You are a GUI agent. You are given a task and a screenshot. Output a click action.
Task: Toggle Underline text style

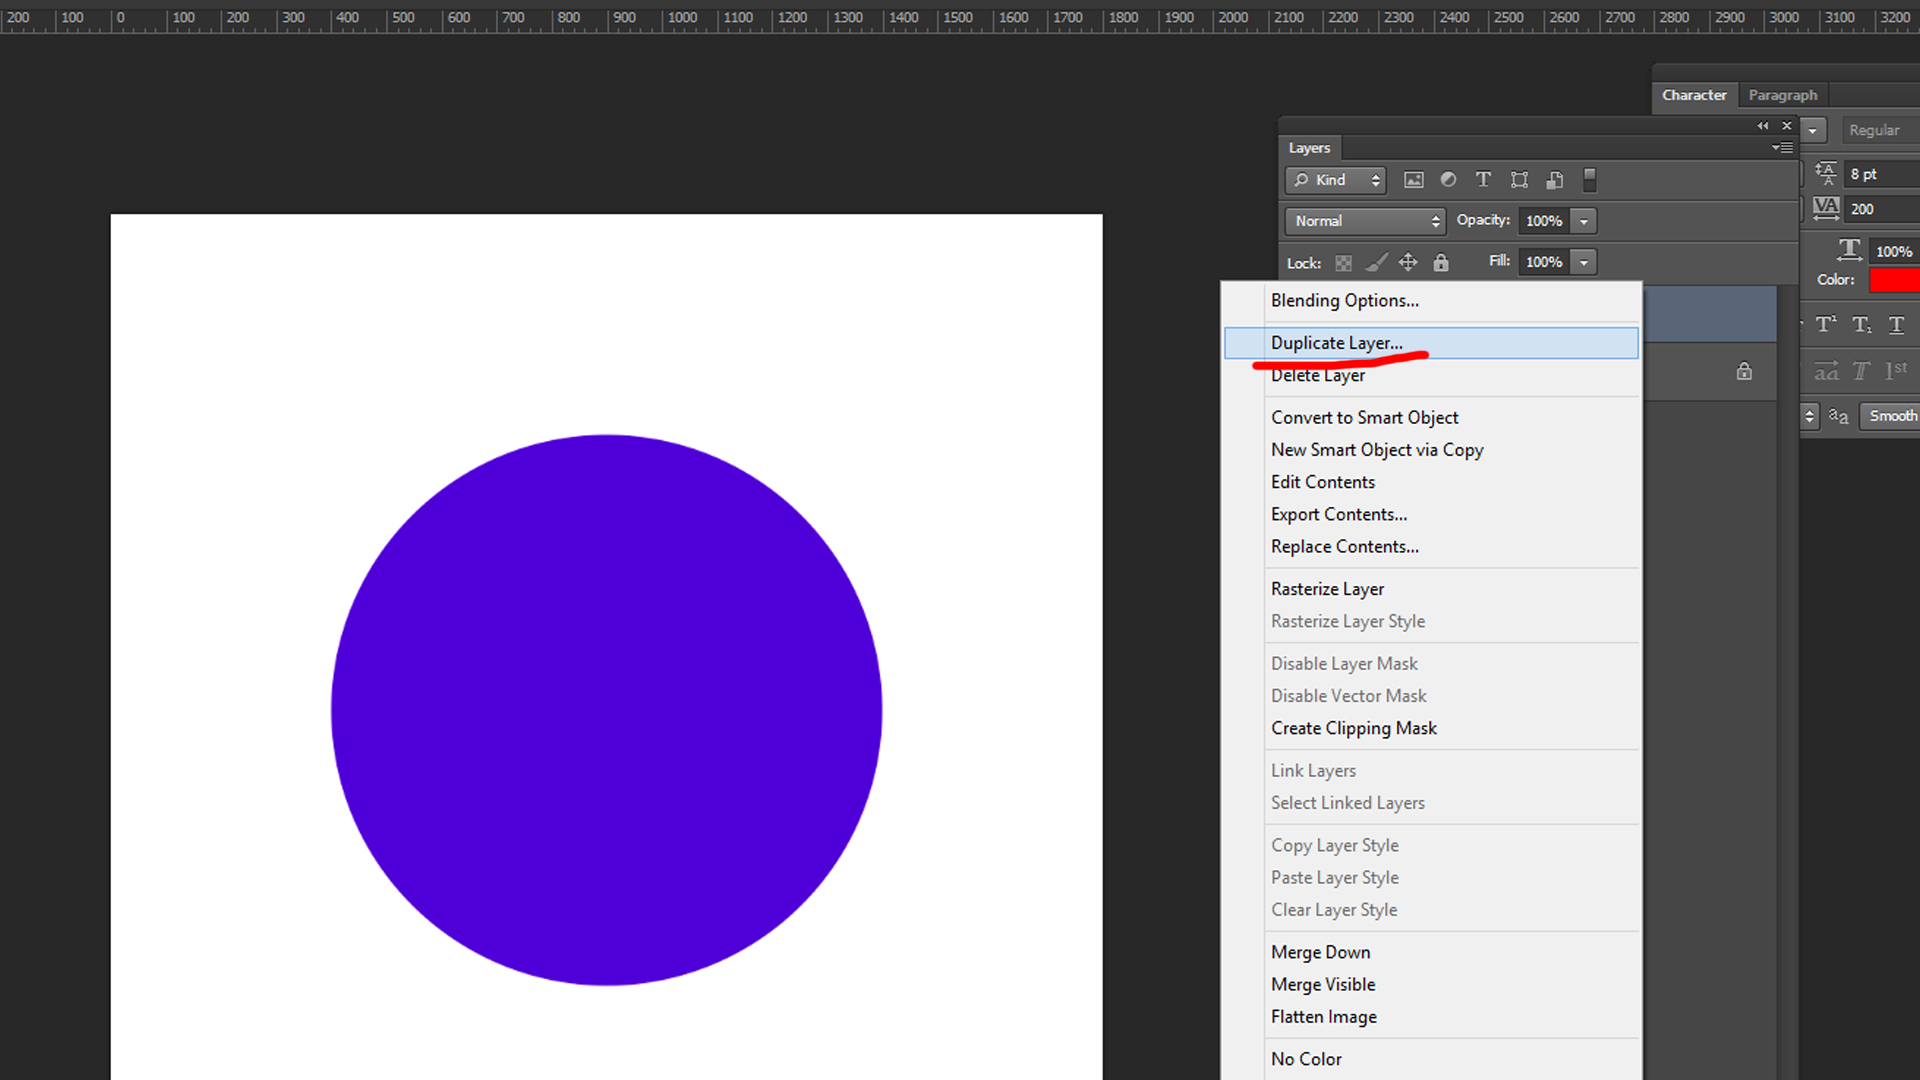1896,324
